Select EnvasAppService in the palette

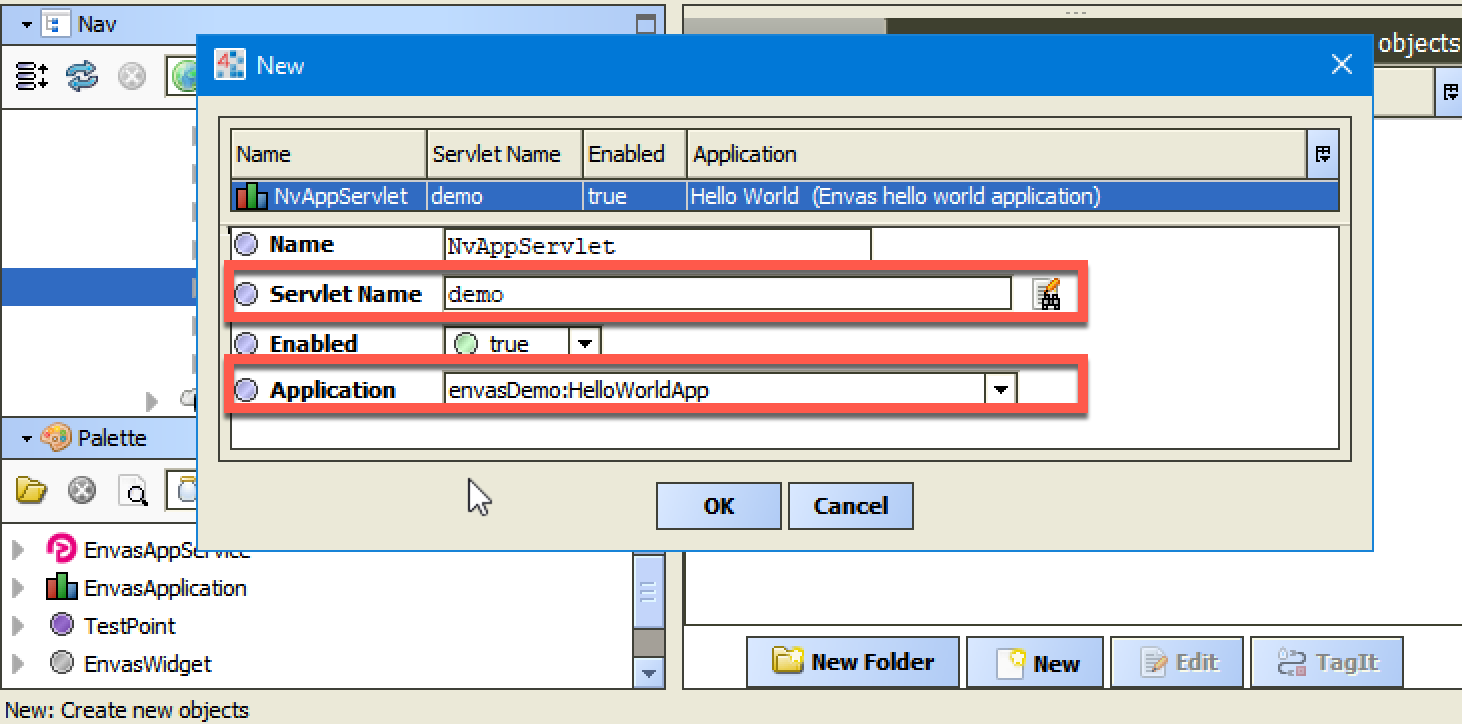(x=167, y=550)
